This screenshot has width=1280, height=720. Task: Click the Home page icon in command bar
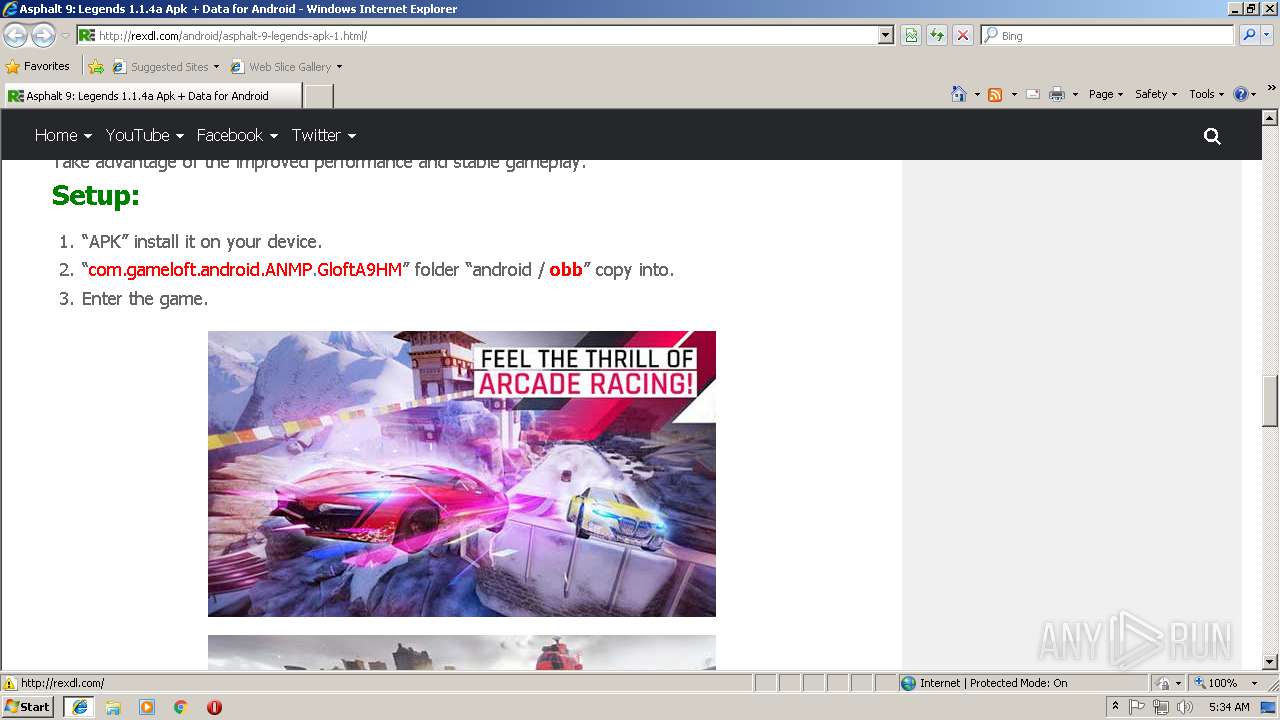959,94
